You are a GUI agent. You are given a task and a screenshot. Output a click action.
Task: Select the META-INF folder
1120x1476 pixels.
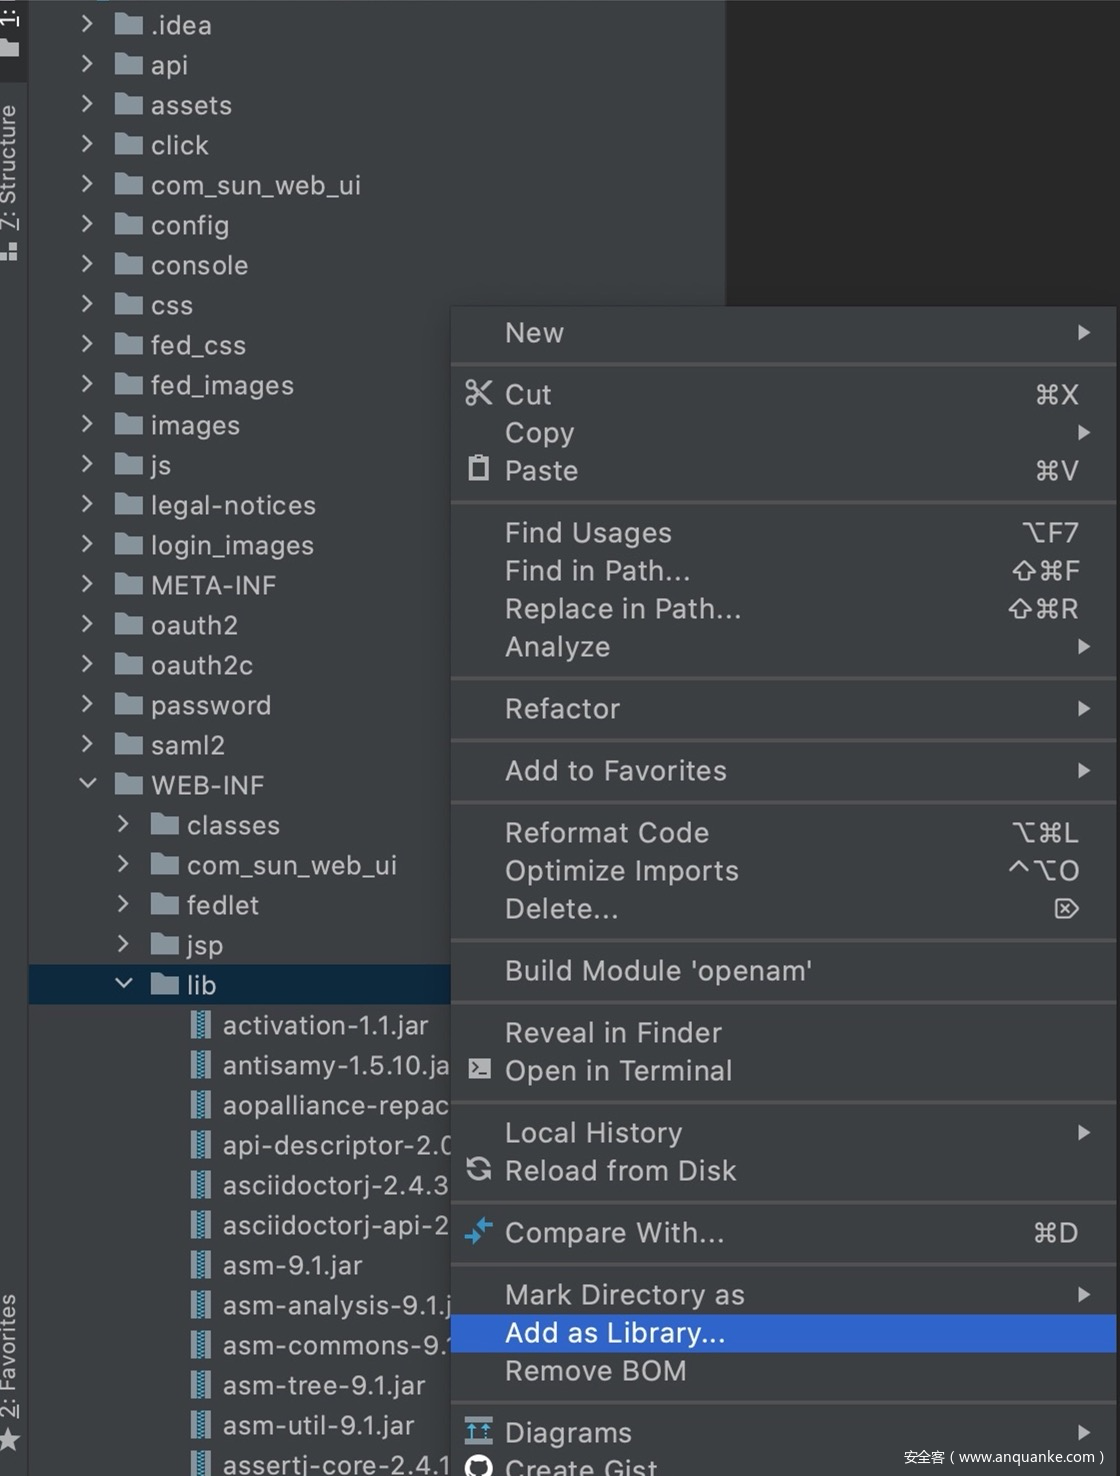pos(213,585)
